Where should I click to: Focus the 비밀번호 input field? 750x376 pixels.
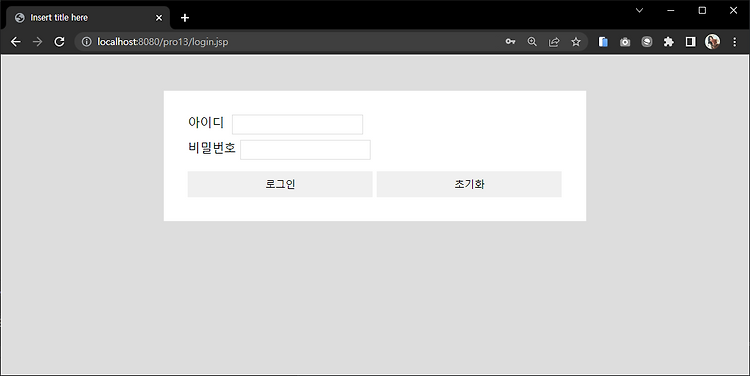(305, 150)
